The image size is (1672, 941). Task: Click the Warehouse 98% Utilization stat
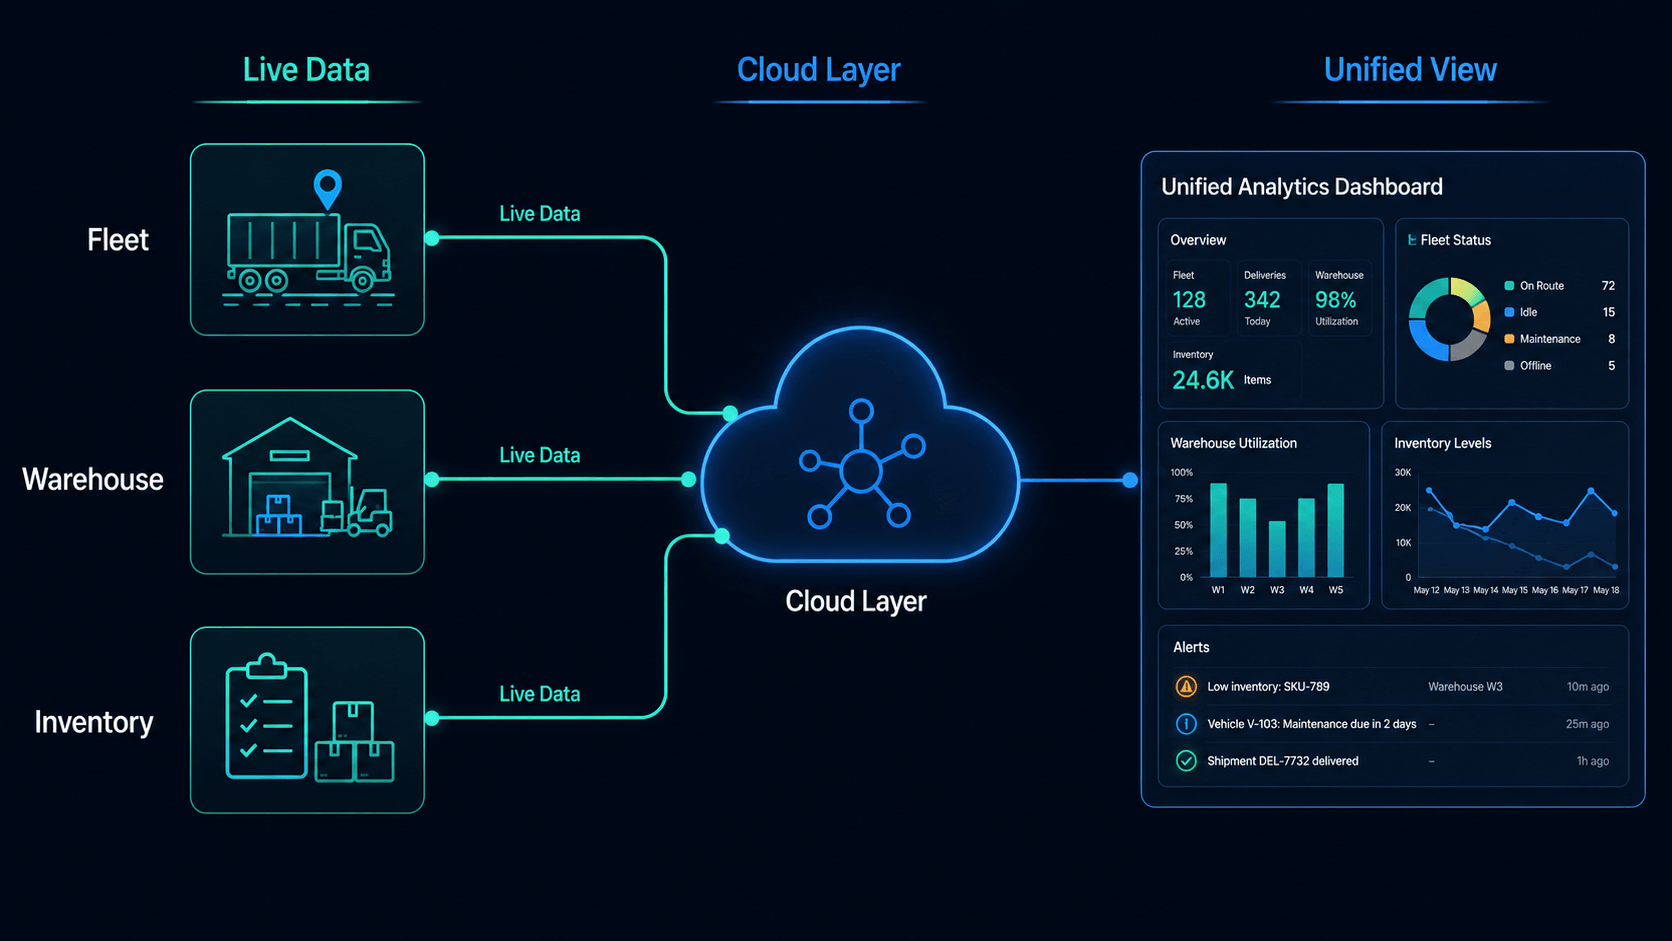coord(1339,298)
